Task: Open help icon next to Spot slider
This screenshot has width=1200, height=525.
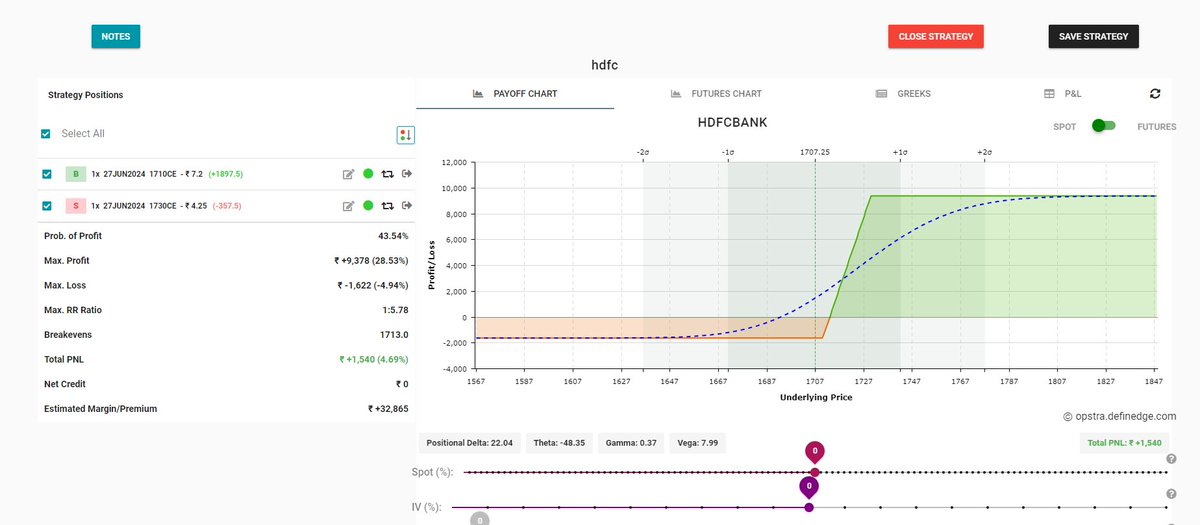Action: tap(1171, 458)
